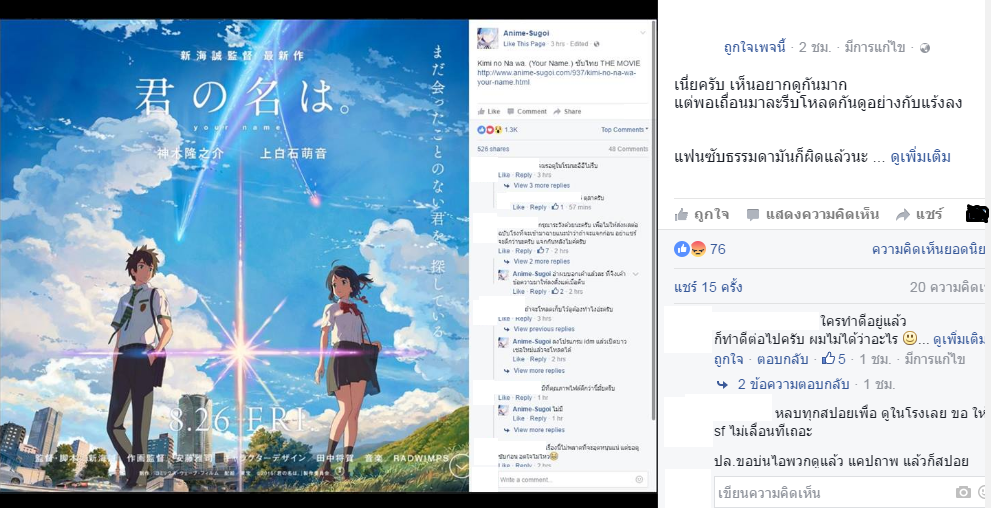Click the camera icon in เขียนความคิดเห็น box
Screen dimensions: 991x508
click(x=963, y=492)
